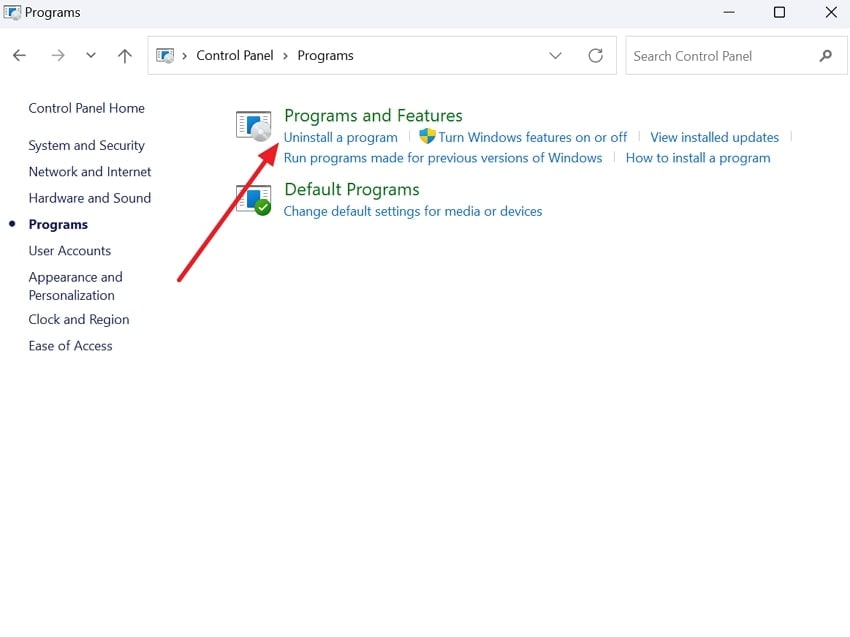The image size is (850, 637).
Task: Click the Programs title bar icon
Action: coord(12,12)
